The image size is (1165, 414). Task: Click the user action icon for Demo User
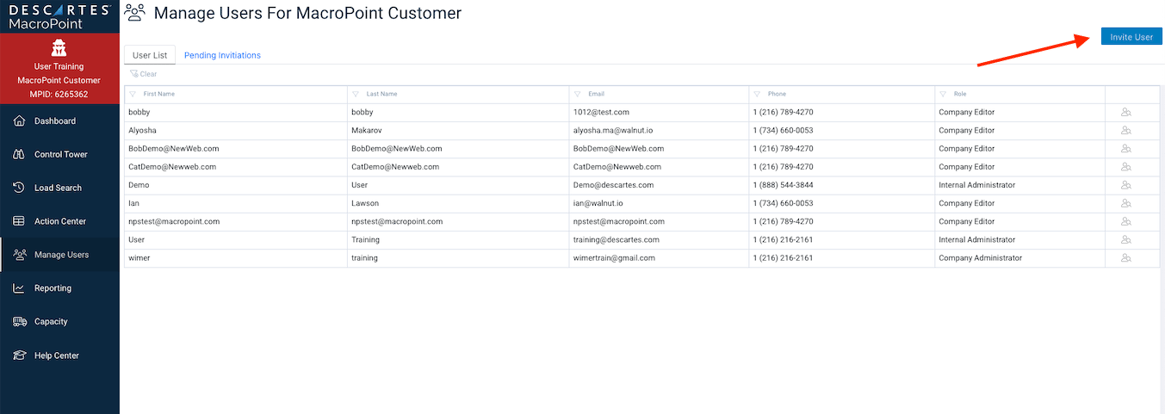[1126, 185]
